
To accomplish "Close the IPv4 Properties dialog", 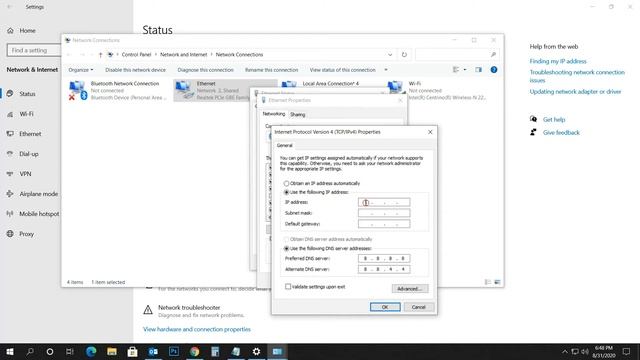I will 430,132.
